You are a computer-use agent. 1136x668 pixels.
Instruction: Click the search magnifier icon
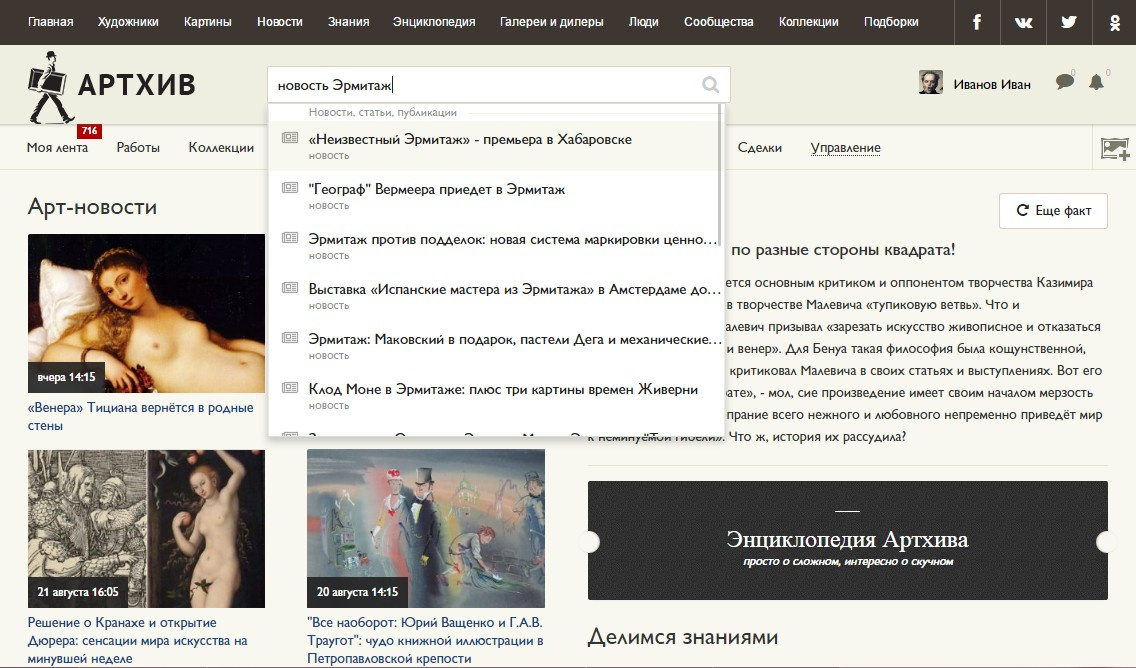point(711,85)
